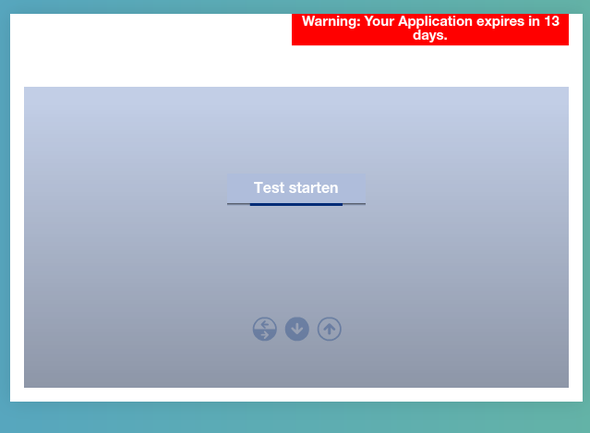Activate the Test starten label
The width and height of the screenshot is (590, 433).
[x=296, y=188]
